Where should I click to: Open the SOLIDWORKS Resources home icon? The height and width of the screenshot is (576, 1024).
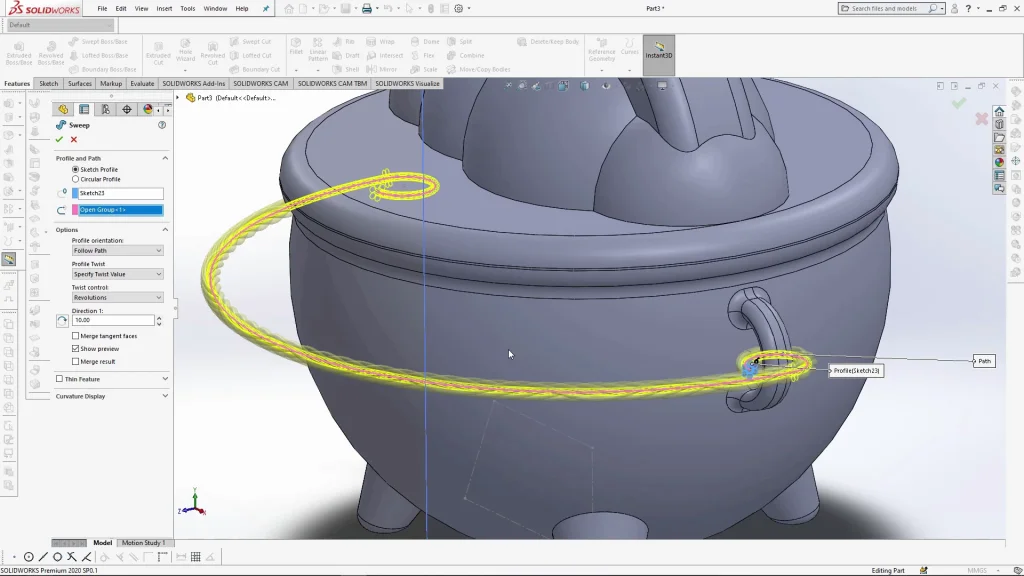point(999,112)
